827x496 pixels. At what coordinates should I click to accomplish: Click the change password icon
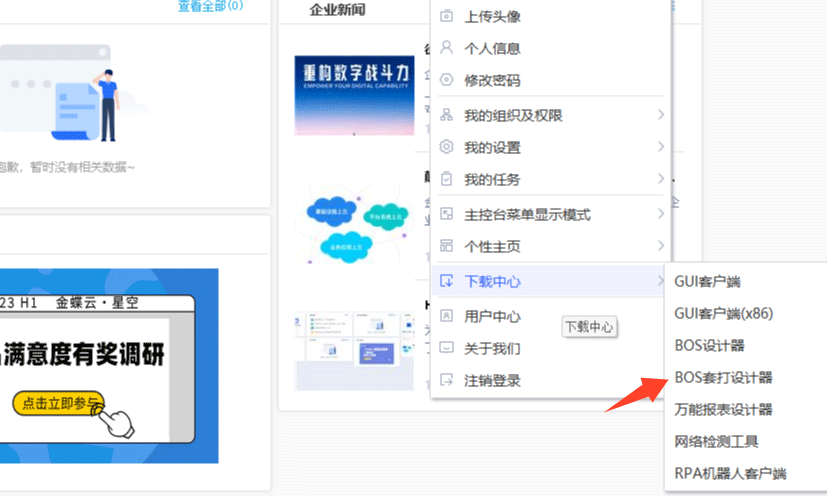click(x=446, y=80)
